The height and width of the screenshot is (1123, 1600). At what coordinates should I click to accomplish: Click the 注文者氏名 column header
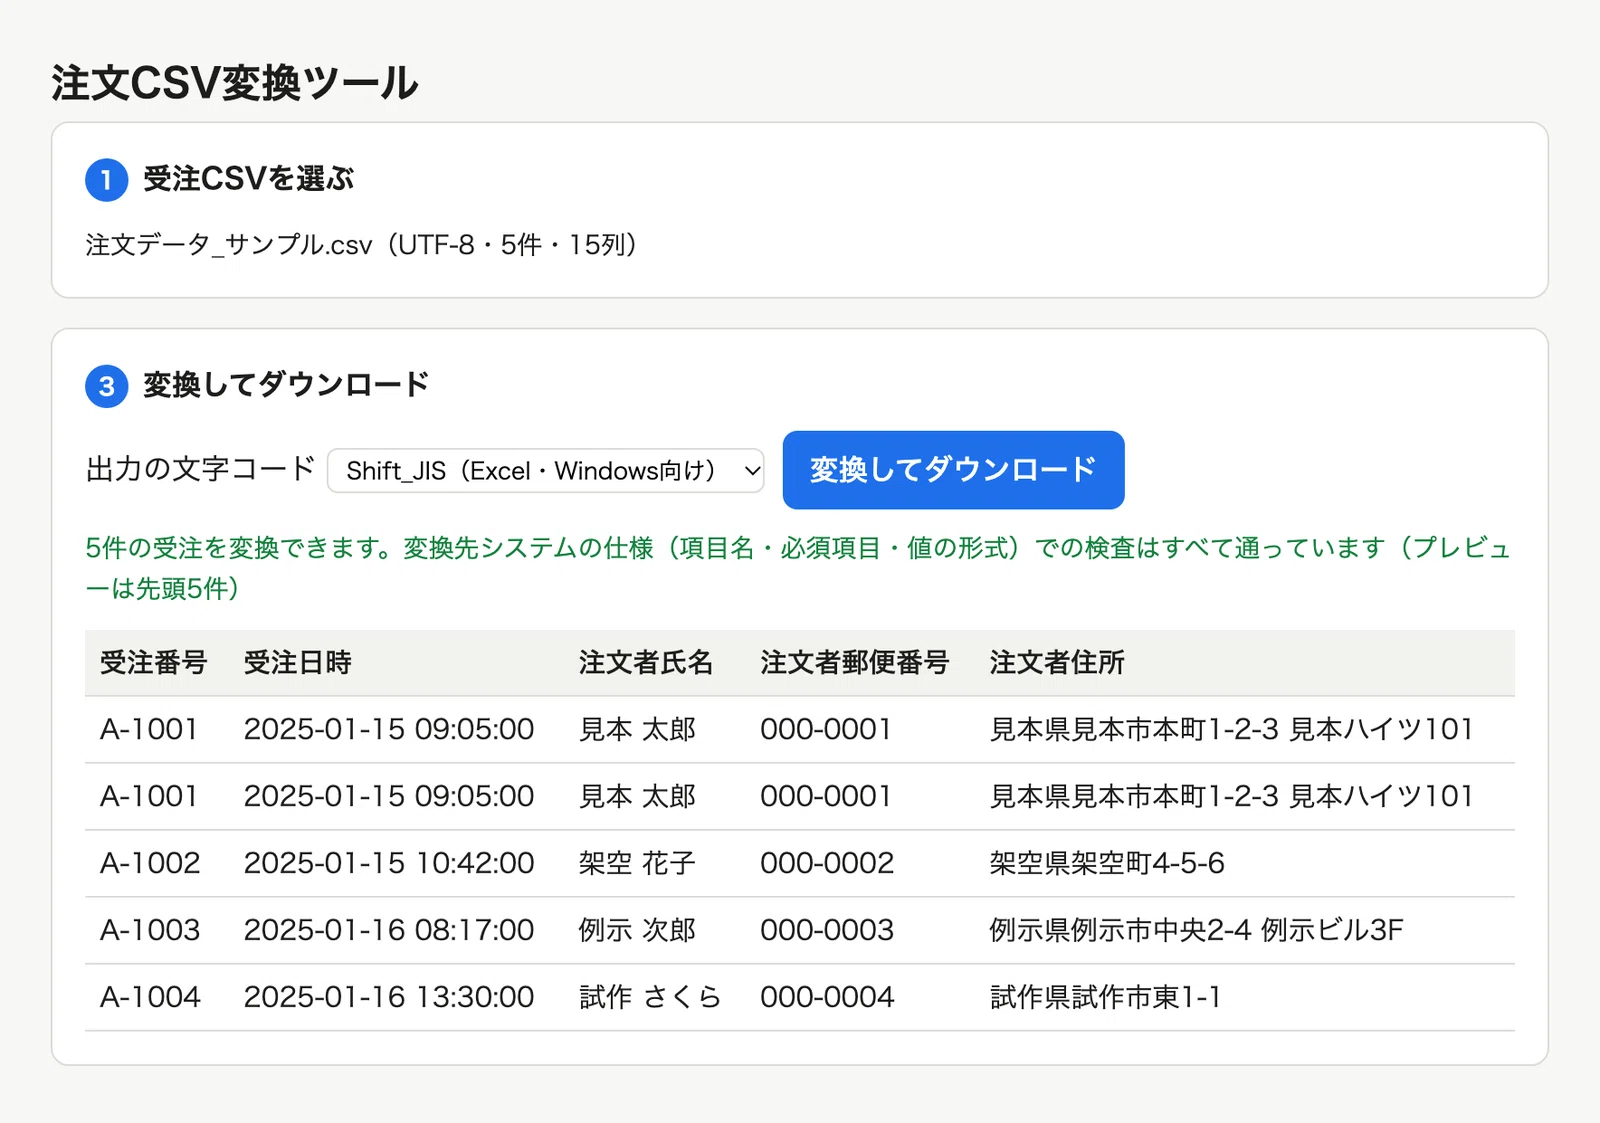646,663
